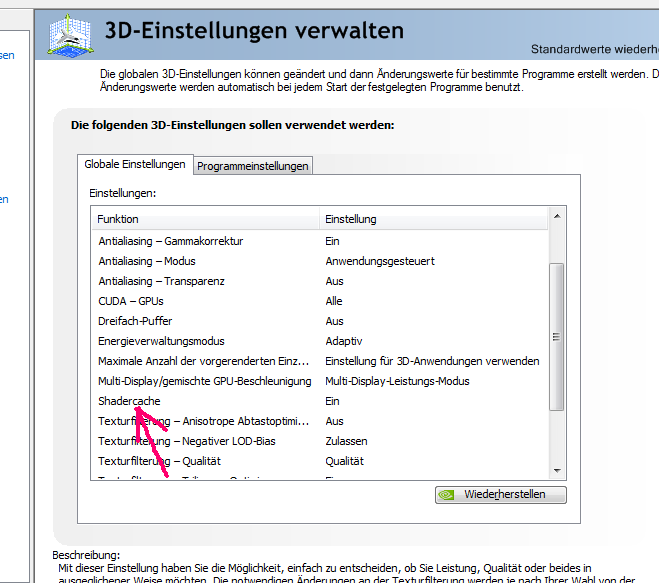Select the CUDA – GPUs row
Image resolution: width=659 pixels, height=583 pixels.
320,301
